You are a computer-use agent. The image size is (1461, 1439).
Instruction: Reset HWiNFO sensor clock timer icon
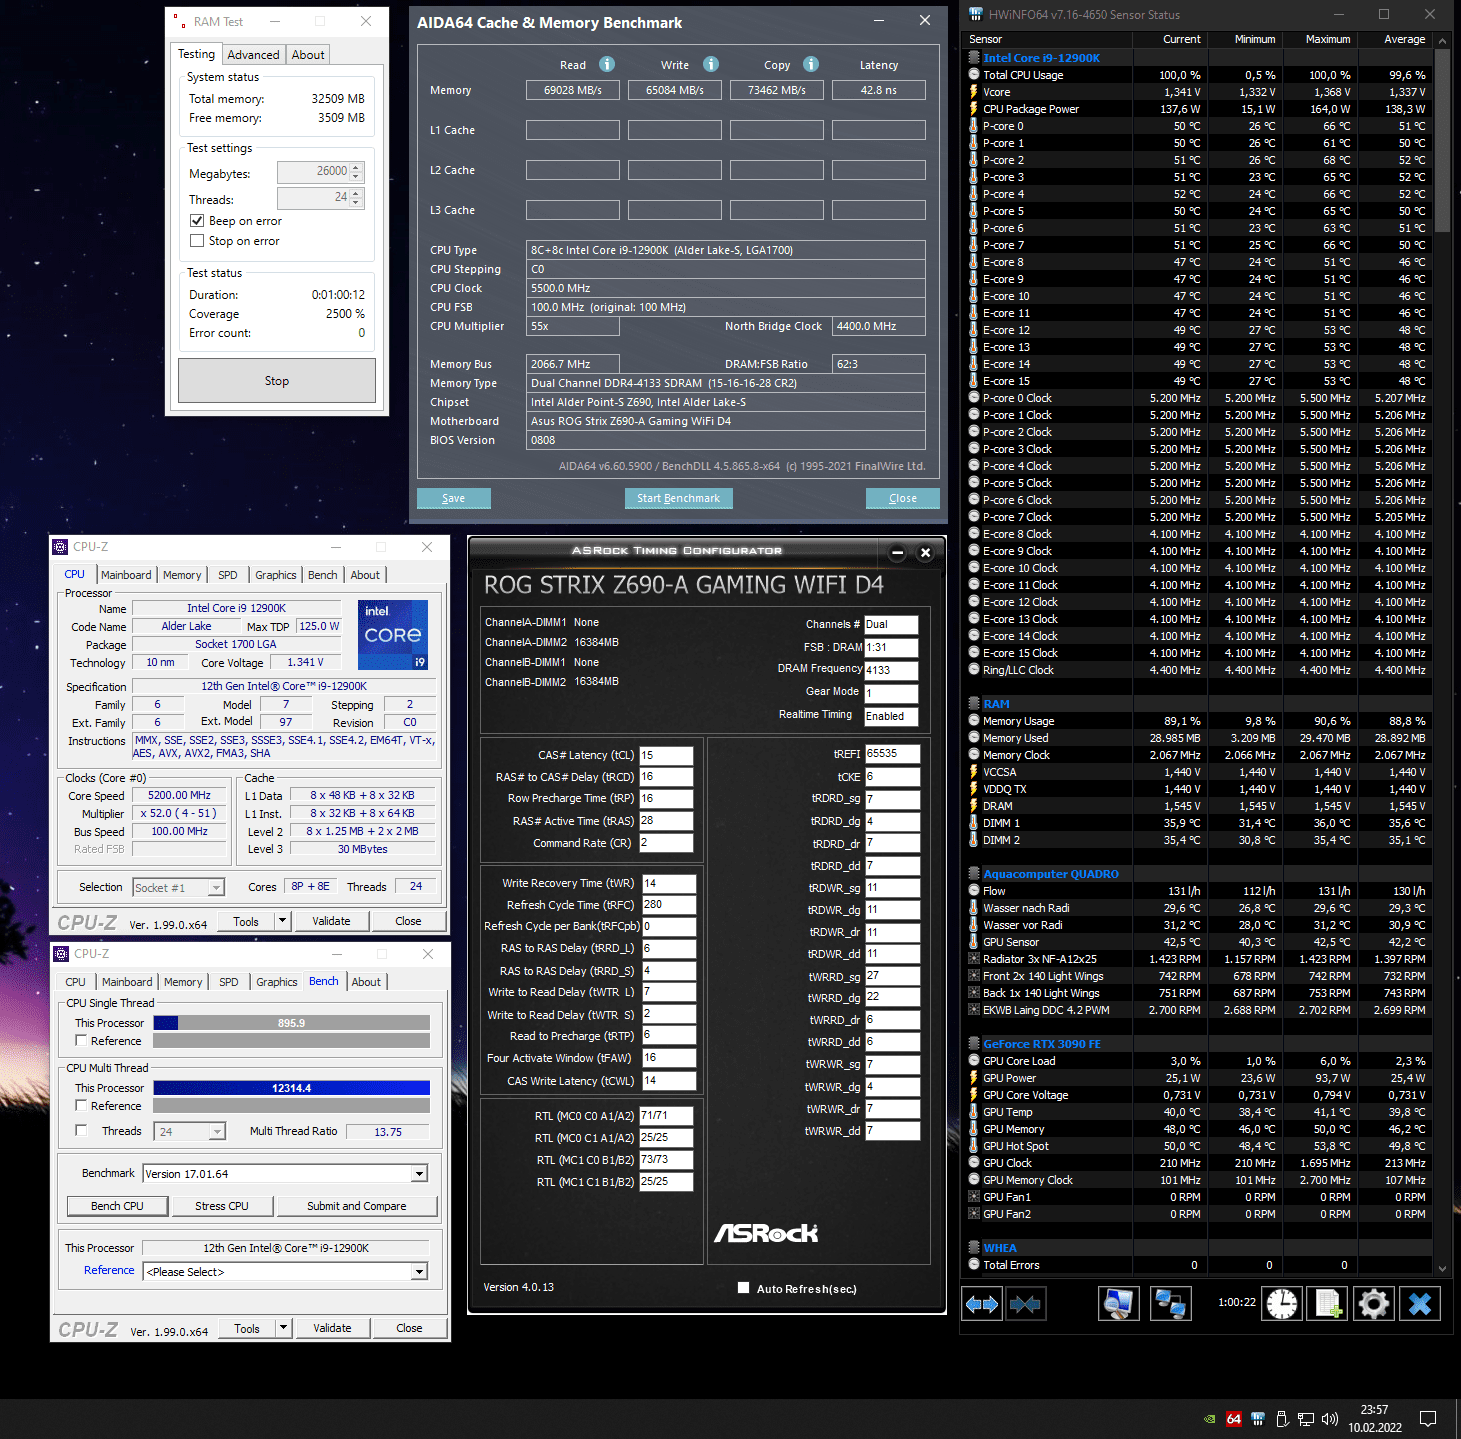(x=1281, y=1303)
